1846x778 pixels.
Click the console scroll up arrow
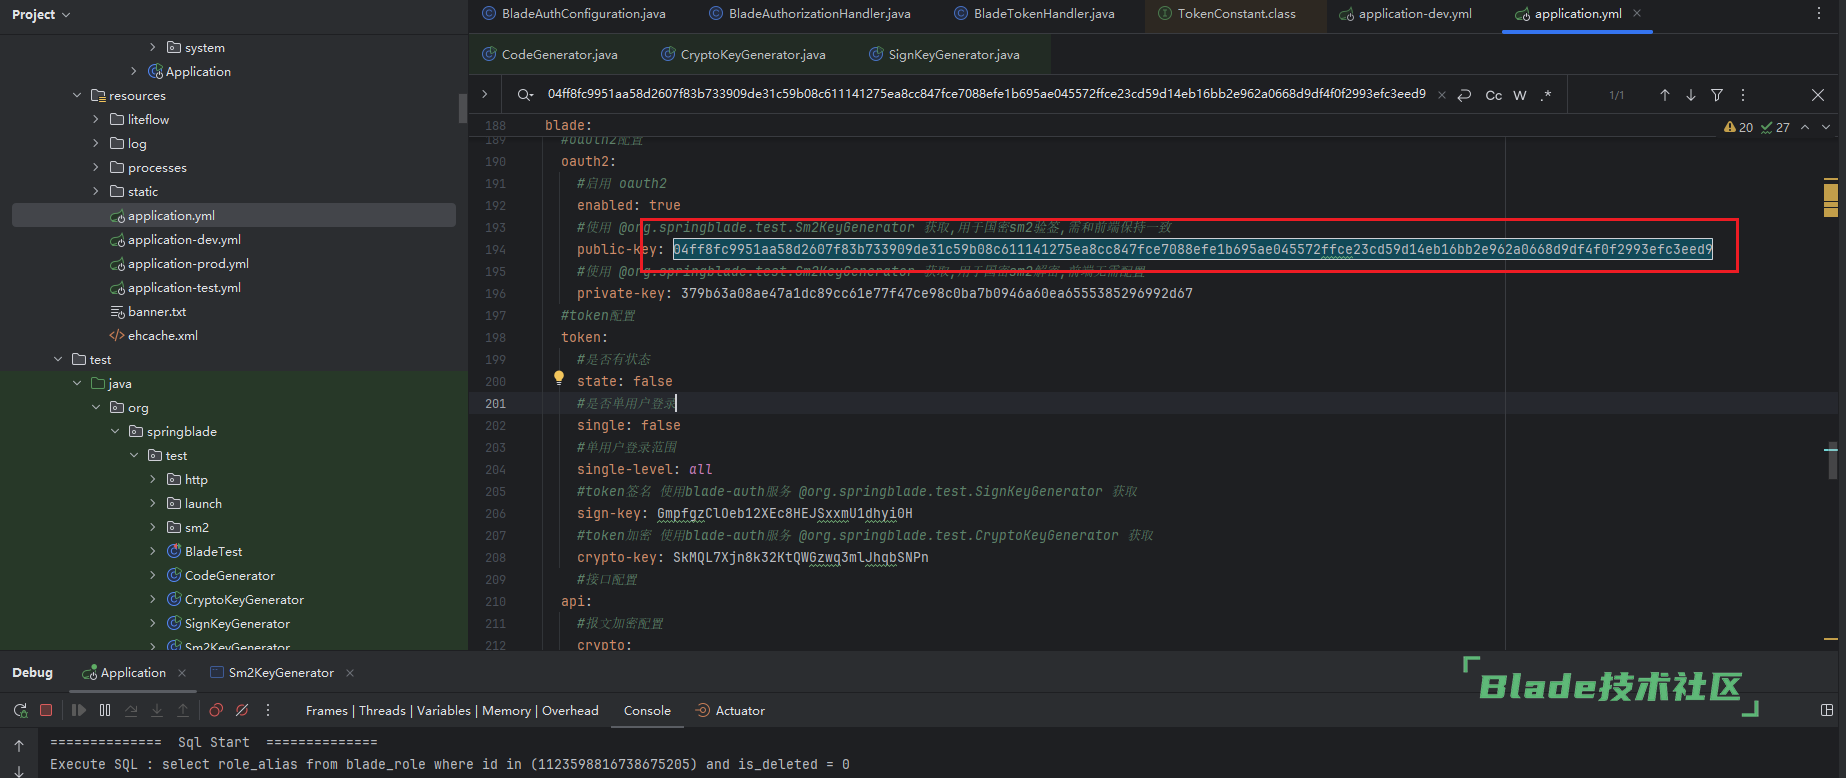pos(19,745)
